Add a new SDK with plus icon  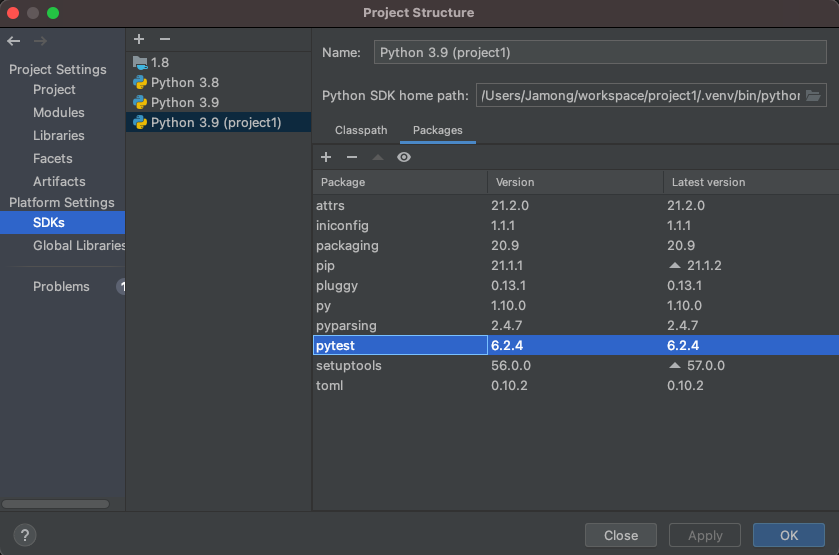139,39
